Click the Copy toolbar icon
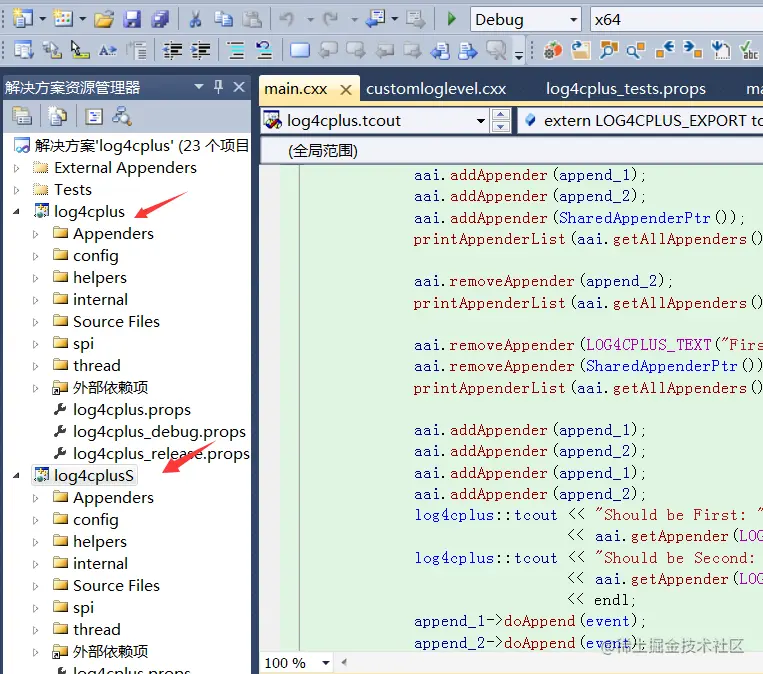763x674 pixels. [223, 19]
